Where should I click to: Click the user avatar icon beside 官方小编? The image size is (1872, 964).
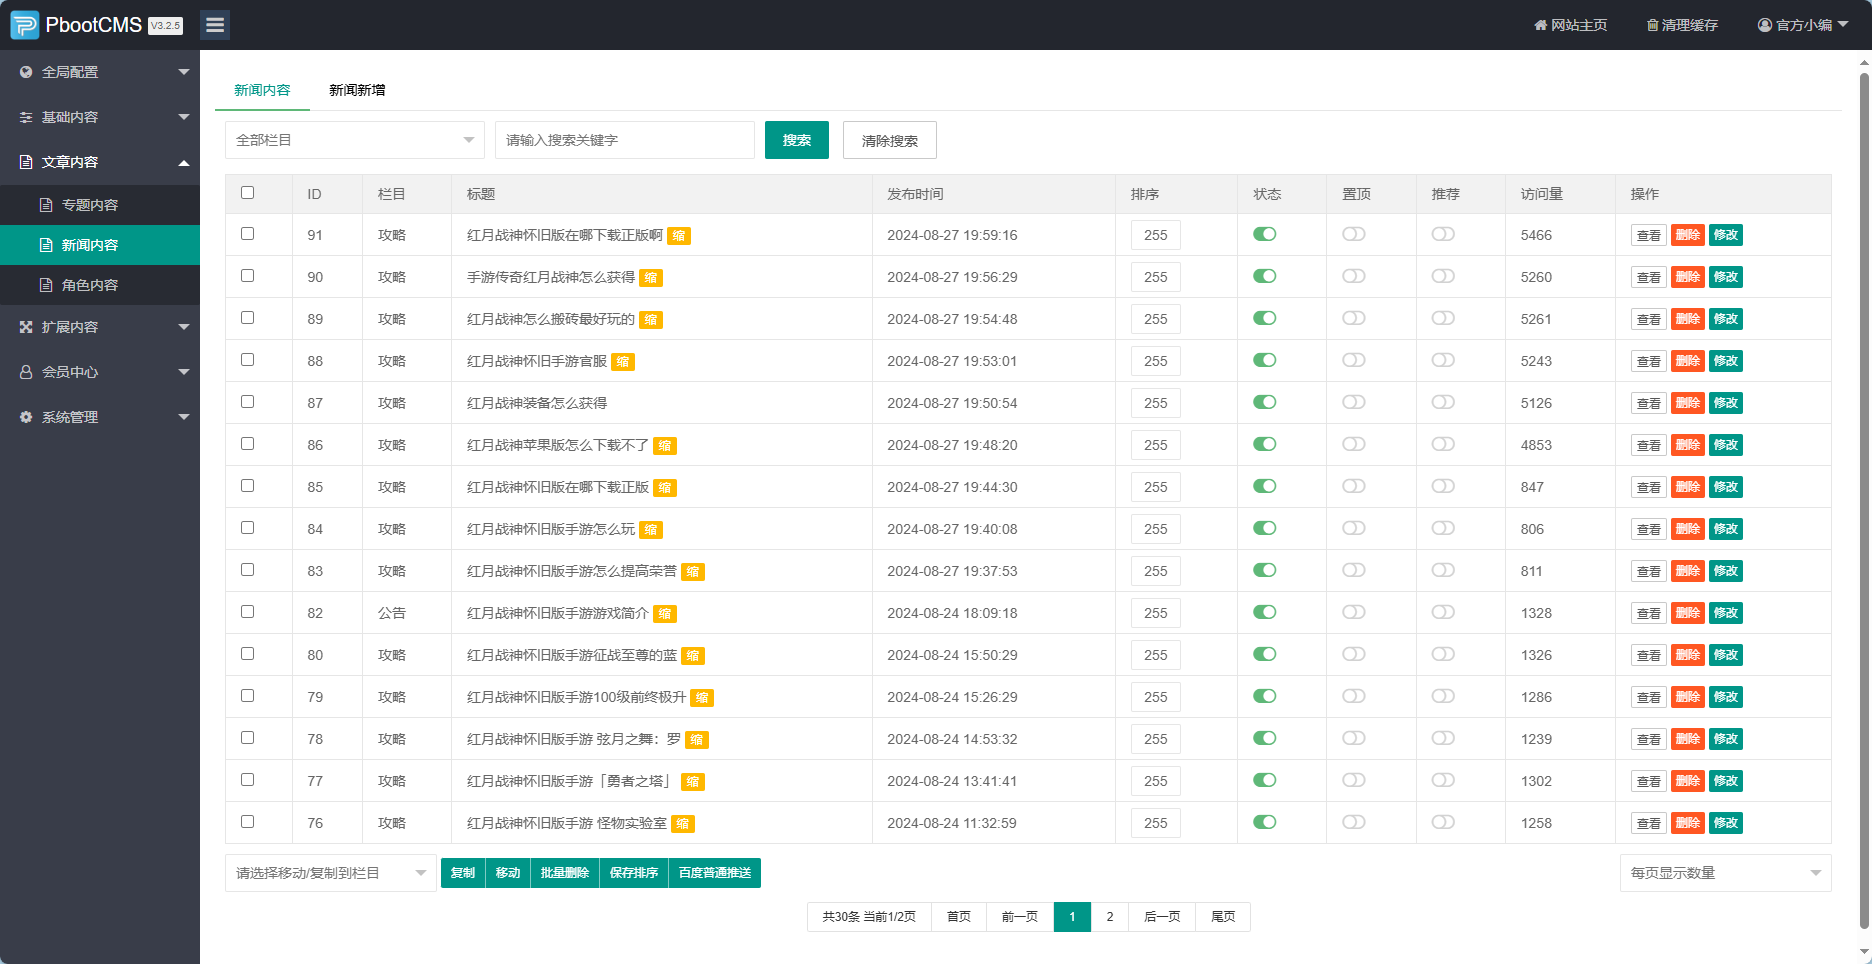pos(1765,25)
